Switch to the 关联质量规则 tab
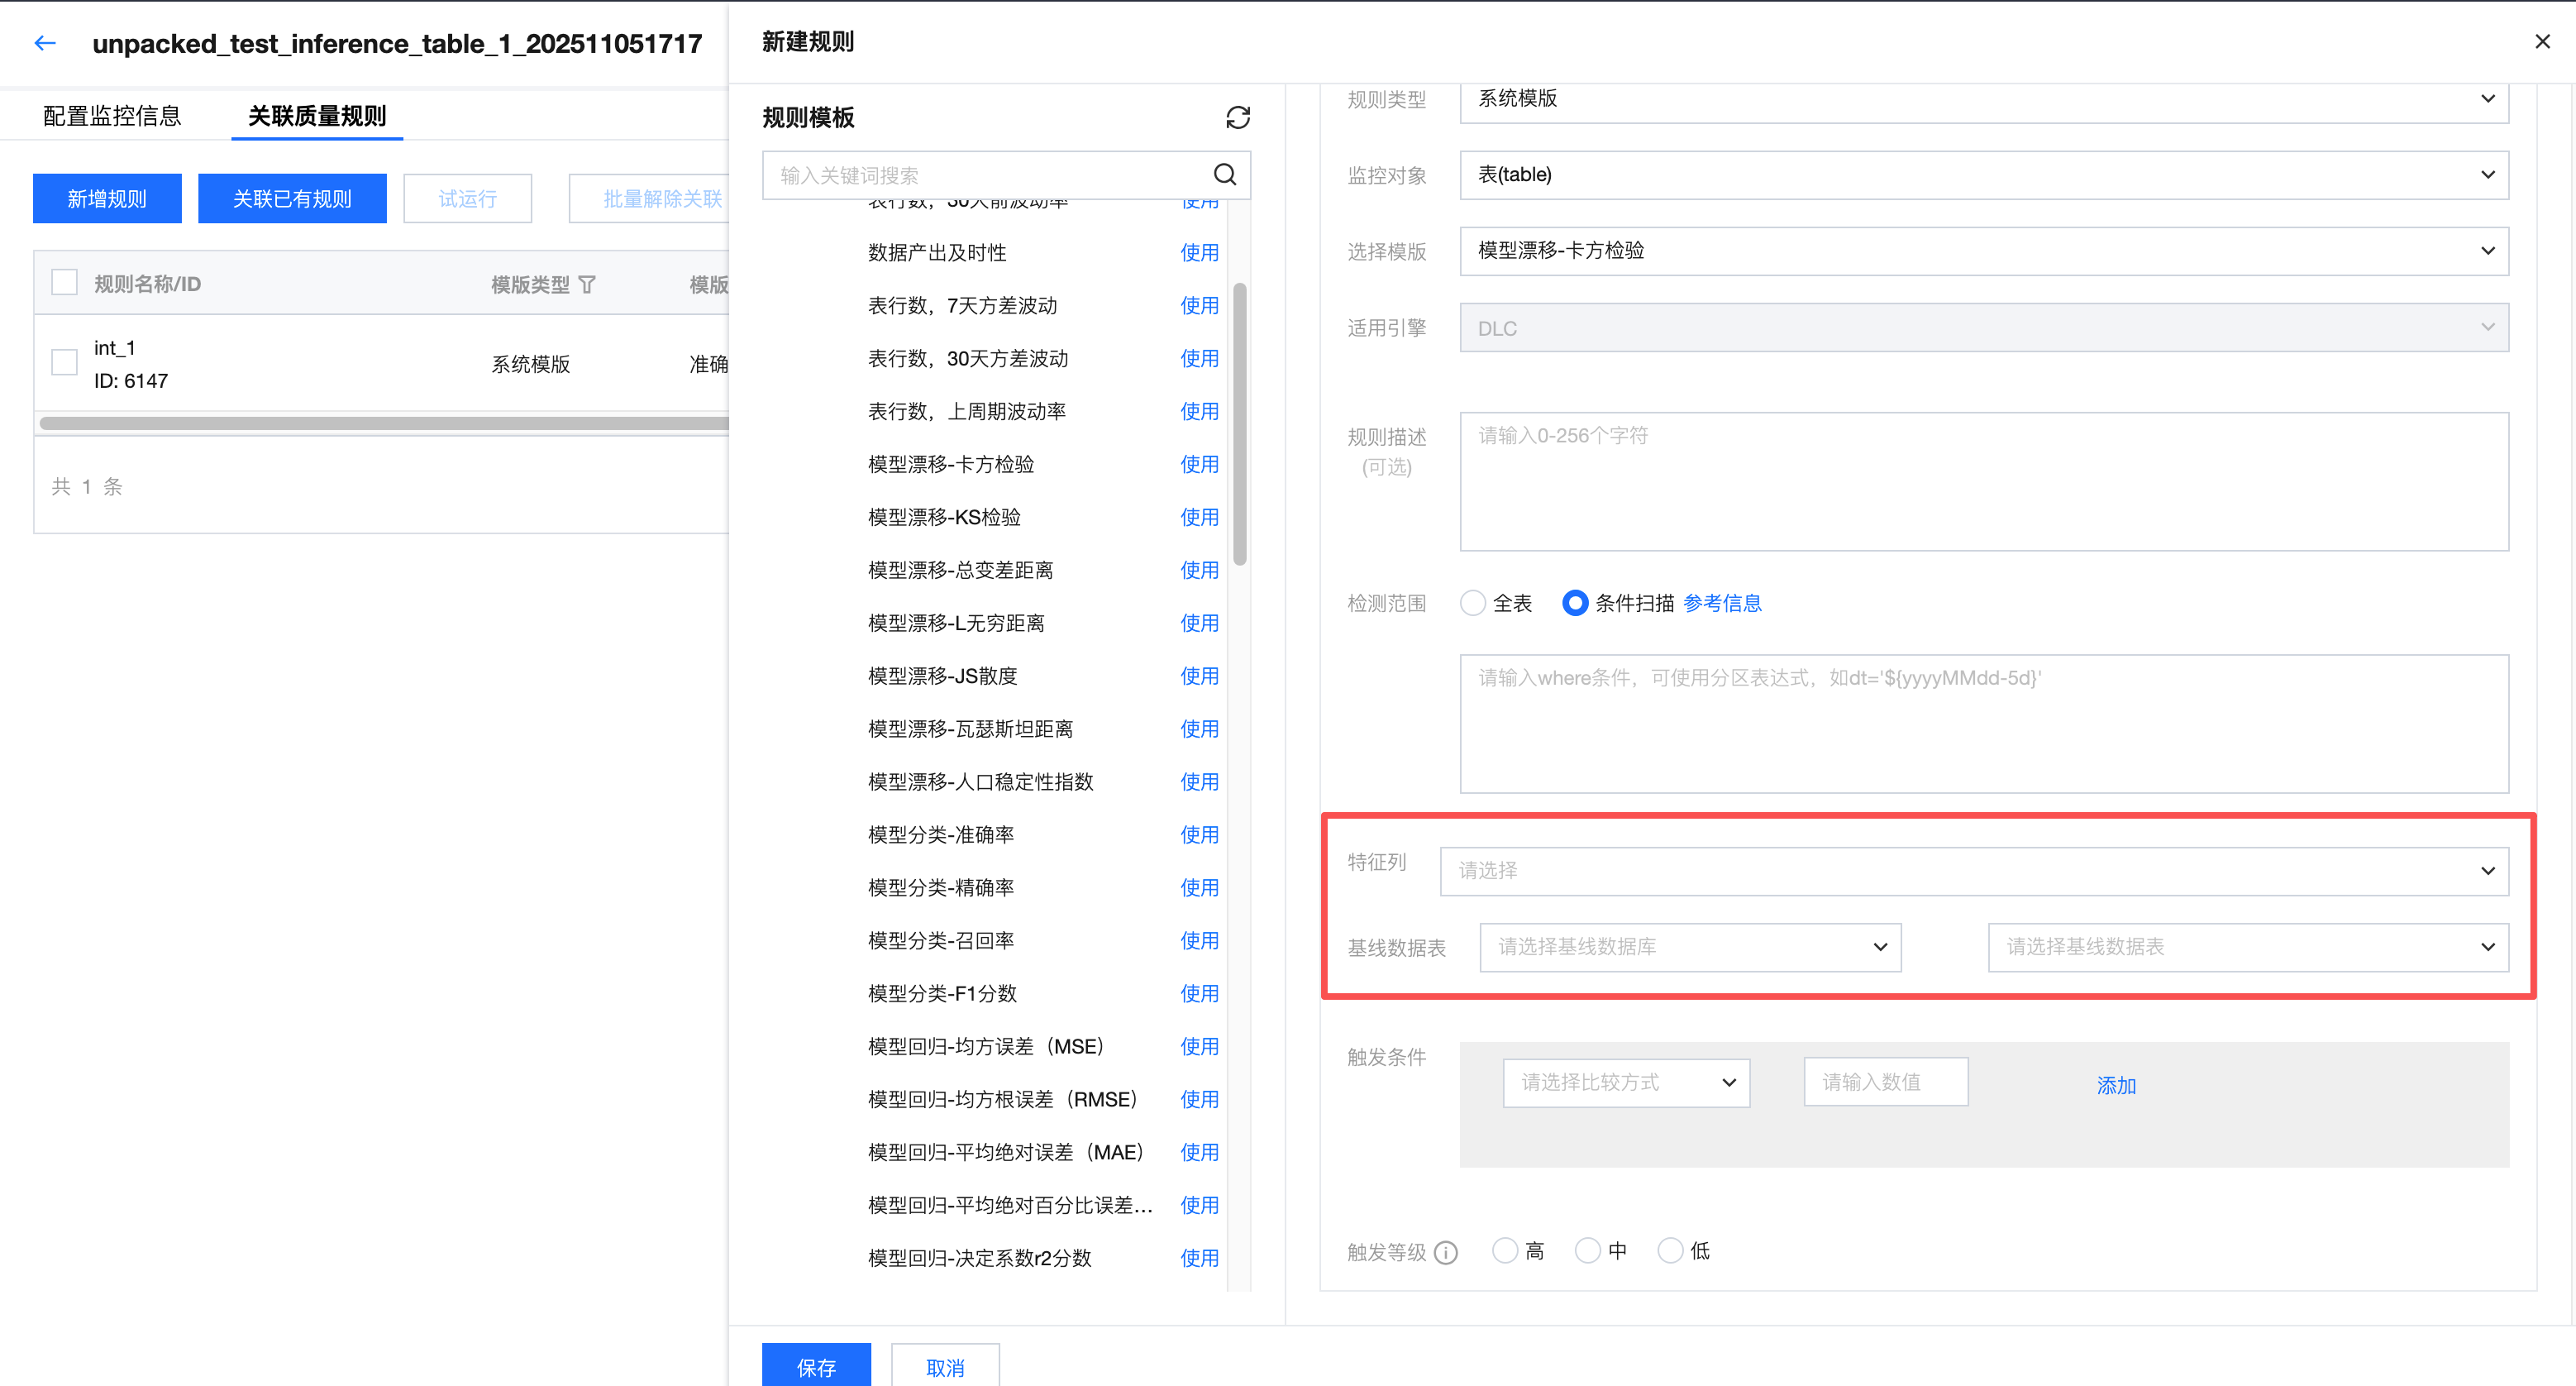This screenshot has width=2576, height=1386. coord(317,116)
